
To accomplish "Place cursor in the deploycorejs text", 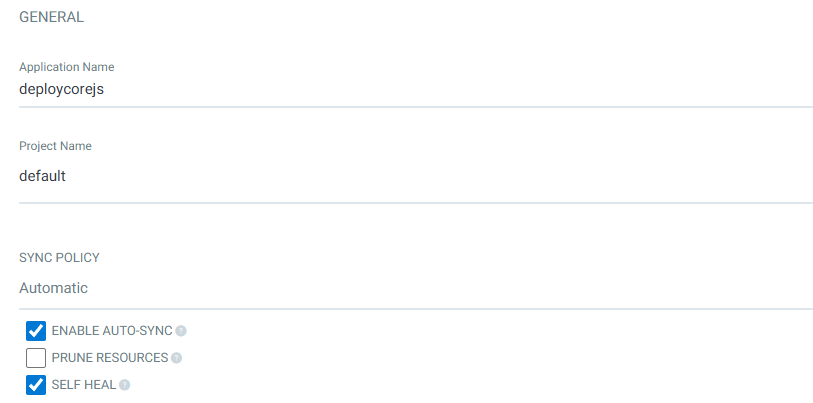I will click(61, 89).
